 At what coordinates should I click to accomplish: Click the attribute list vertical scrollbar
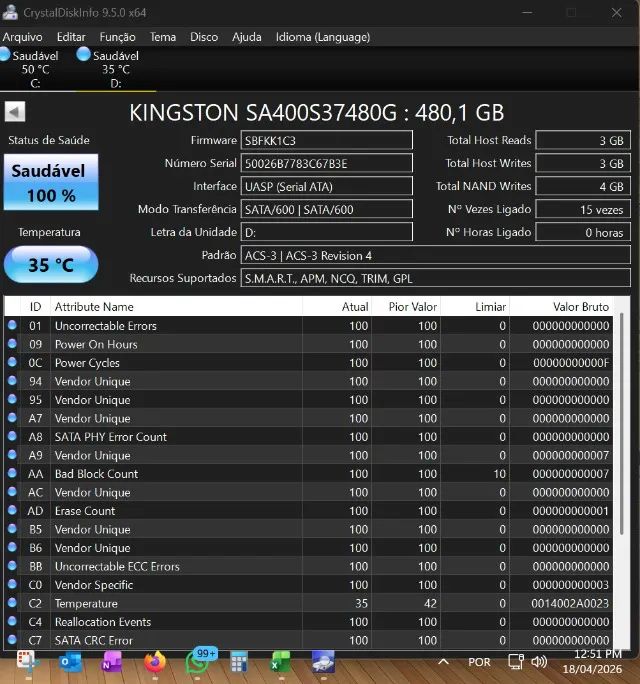coord(622,423)
